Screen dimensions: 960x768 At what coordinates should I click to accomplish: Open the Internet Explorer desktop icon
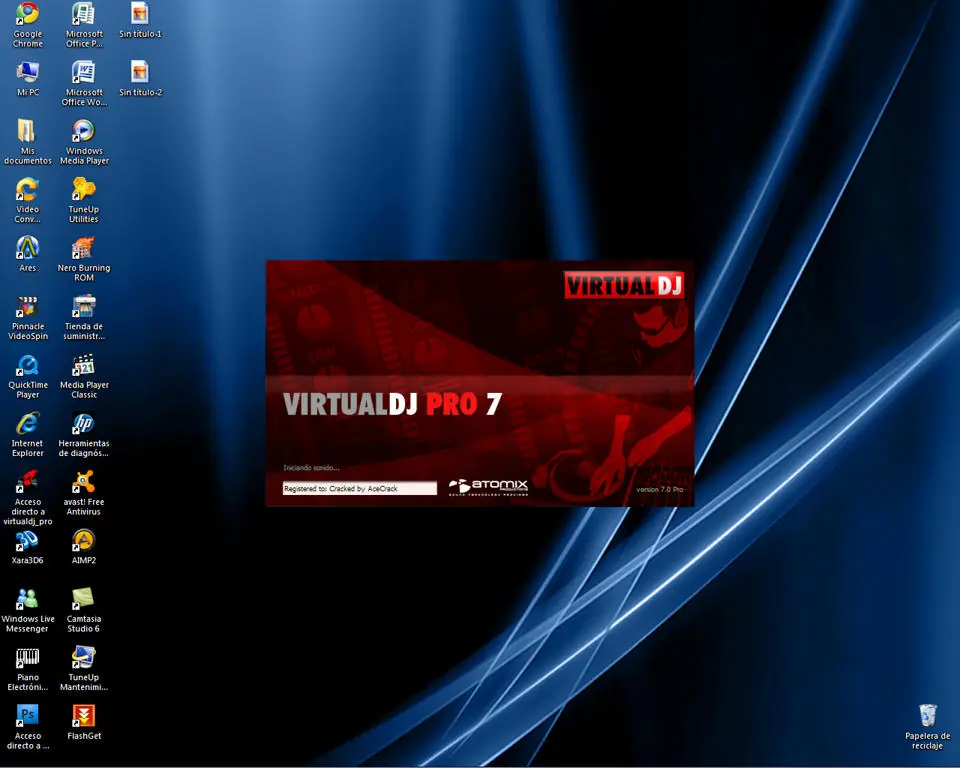28,424
